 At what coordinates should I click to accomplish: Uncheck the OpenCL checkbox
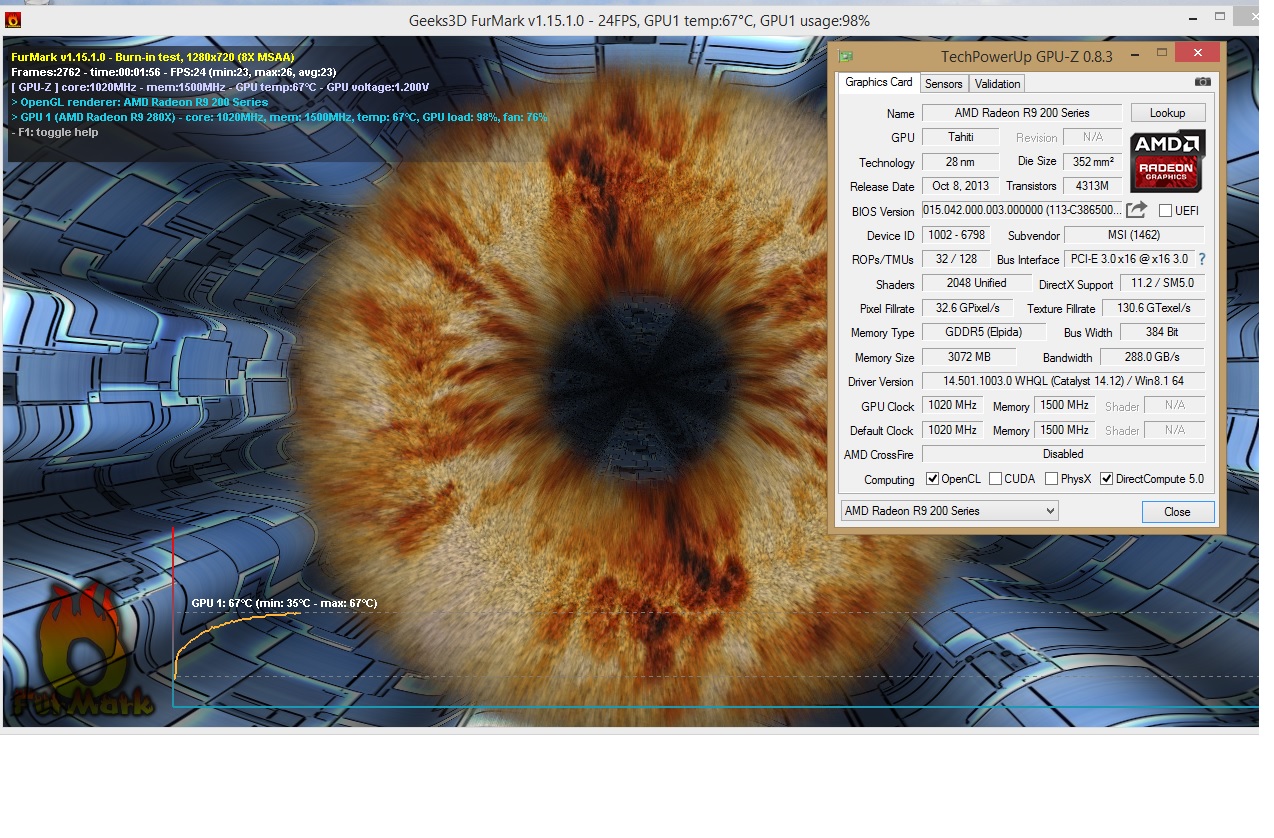click(932, 479)
